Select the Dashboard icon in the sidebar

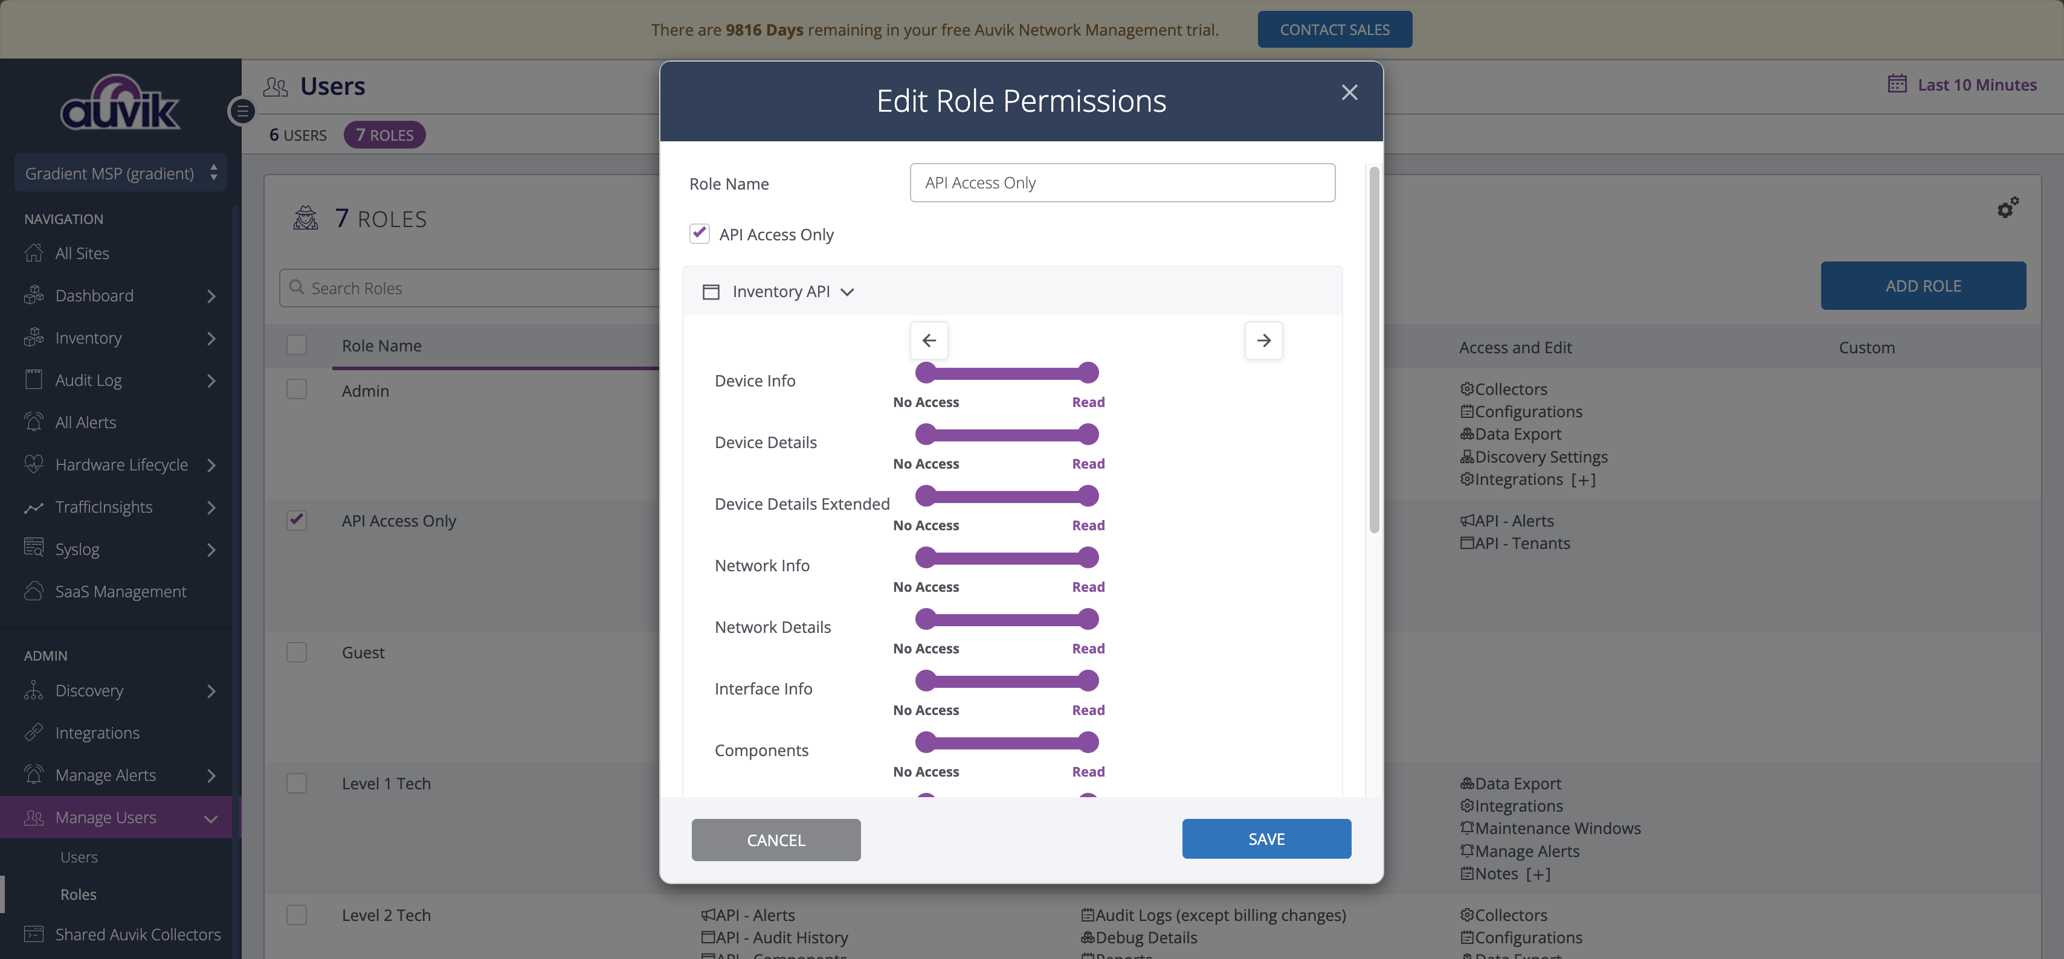coord(33,295)
